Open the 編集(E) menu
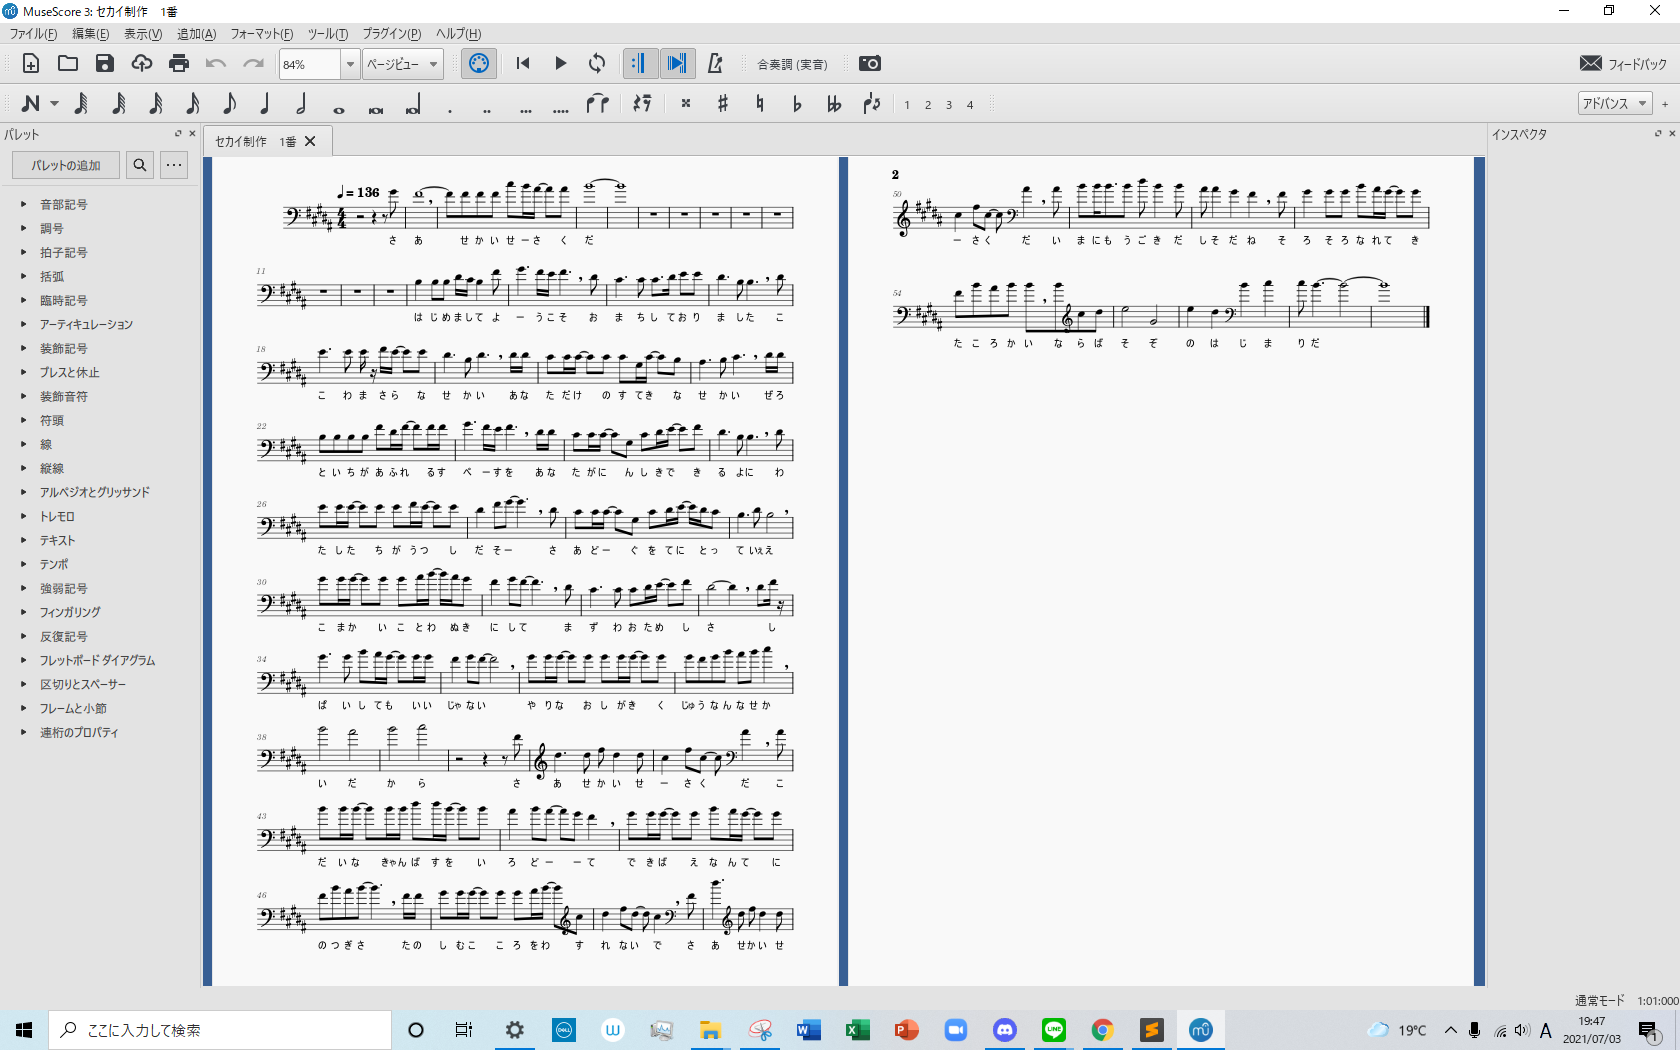The height and width of the screenshot is (1050, 1680). [x=90, y=34]
